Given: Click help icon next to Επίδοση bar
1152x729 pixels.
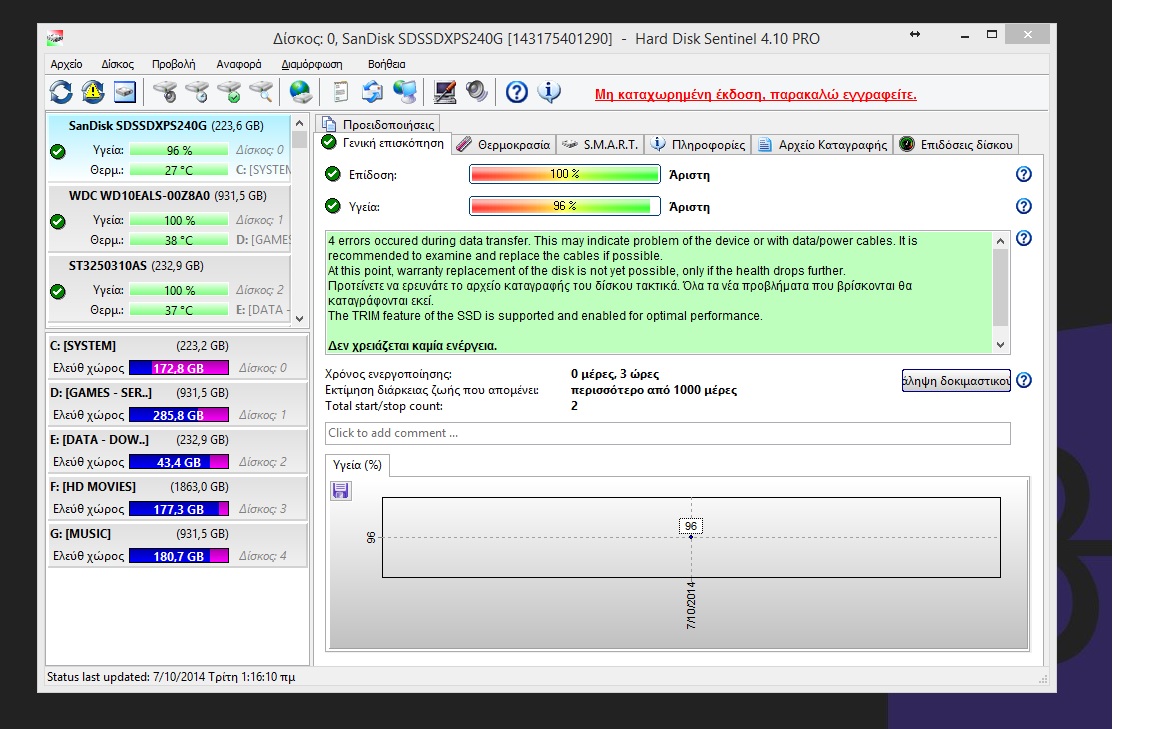Looking at the screenshot, I should pos(1023,174).
